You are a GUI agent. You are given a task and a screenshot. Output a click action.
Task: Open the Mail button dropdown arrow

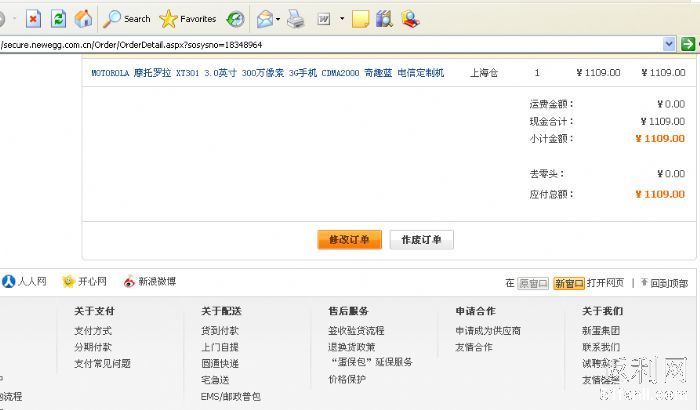click(278, 18)
